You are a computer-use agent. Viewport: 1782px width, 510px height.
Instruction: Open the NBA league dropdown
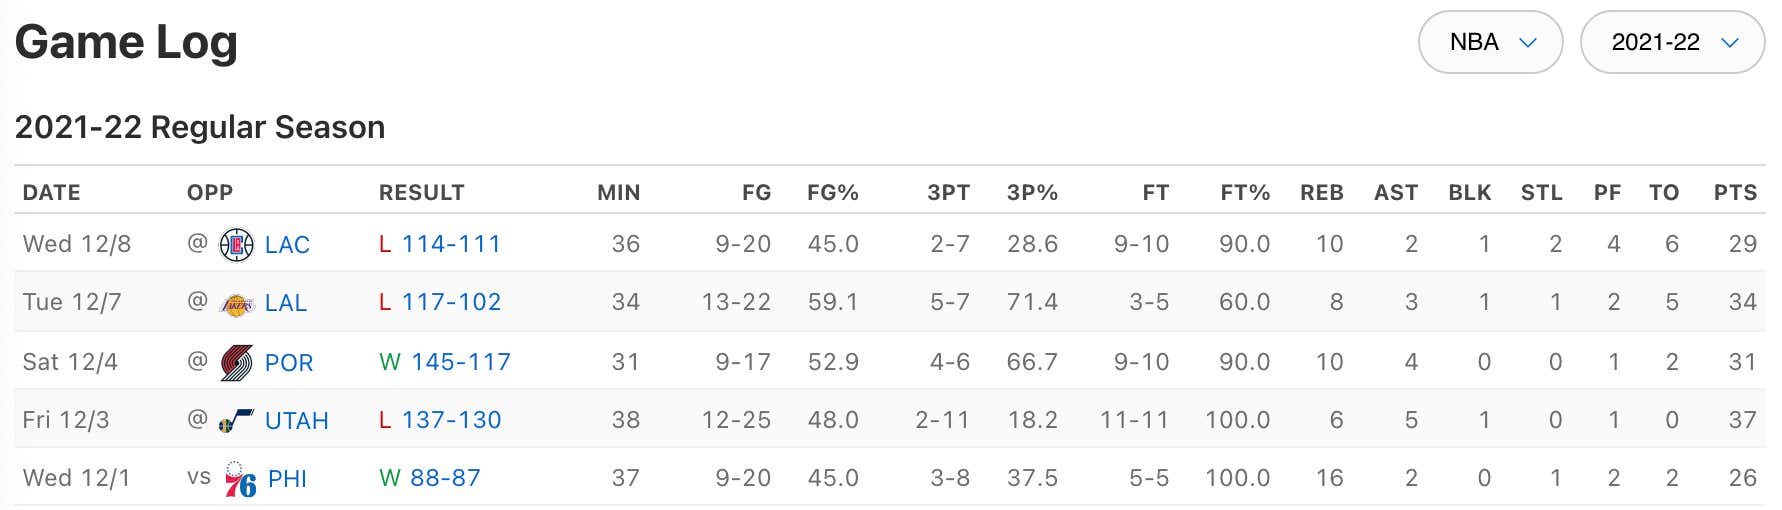(x=1490, y=42)
